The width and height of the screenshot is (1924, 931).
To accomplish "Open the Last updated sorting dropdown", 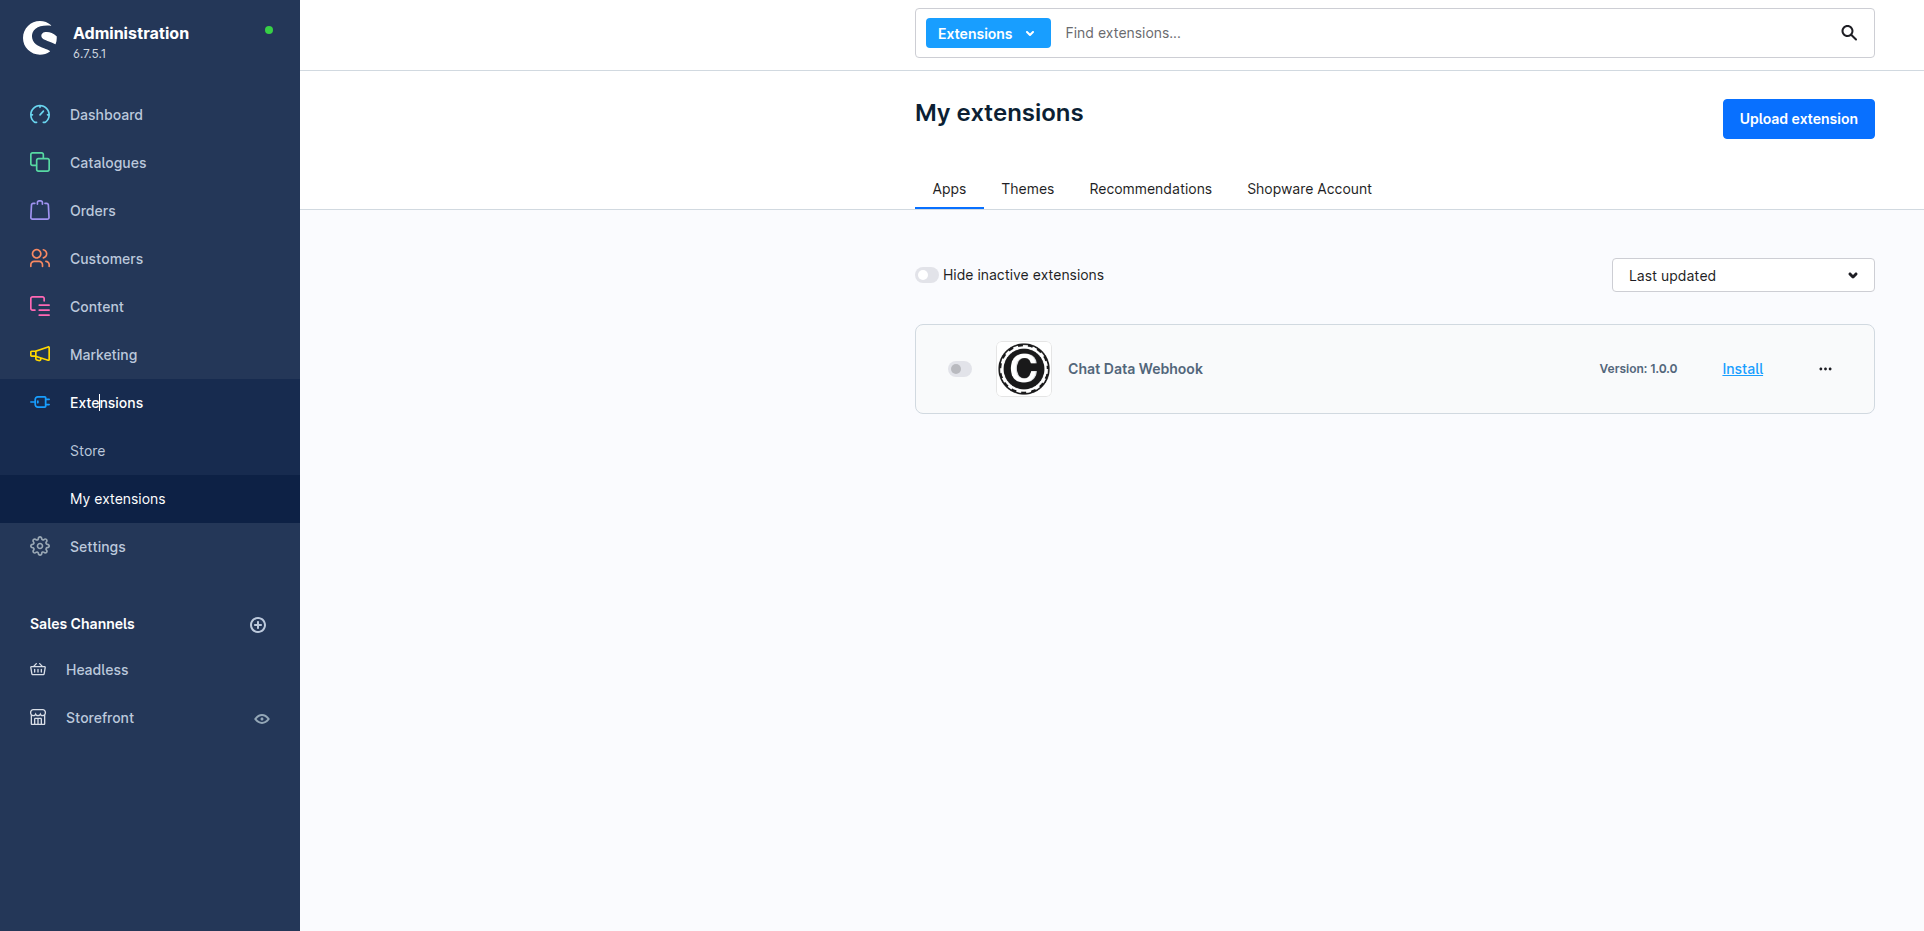I will coord(1742,276).
